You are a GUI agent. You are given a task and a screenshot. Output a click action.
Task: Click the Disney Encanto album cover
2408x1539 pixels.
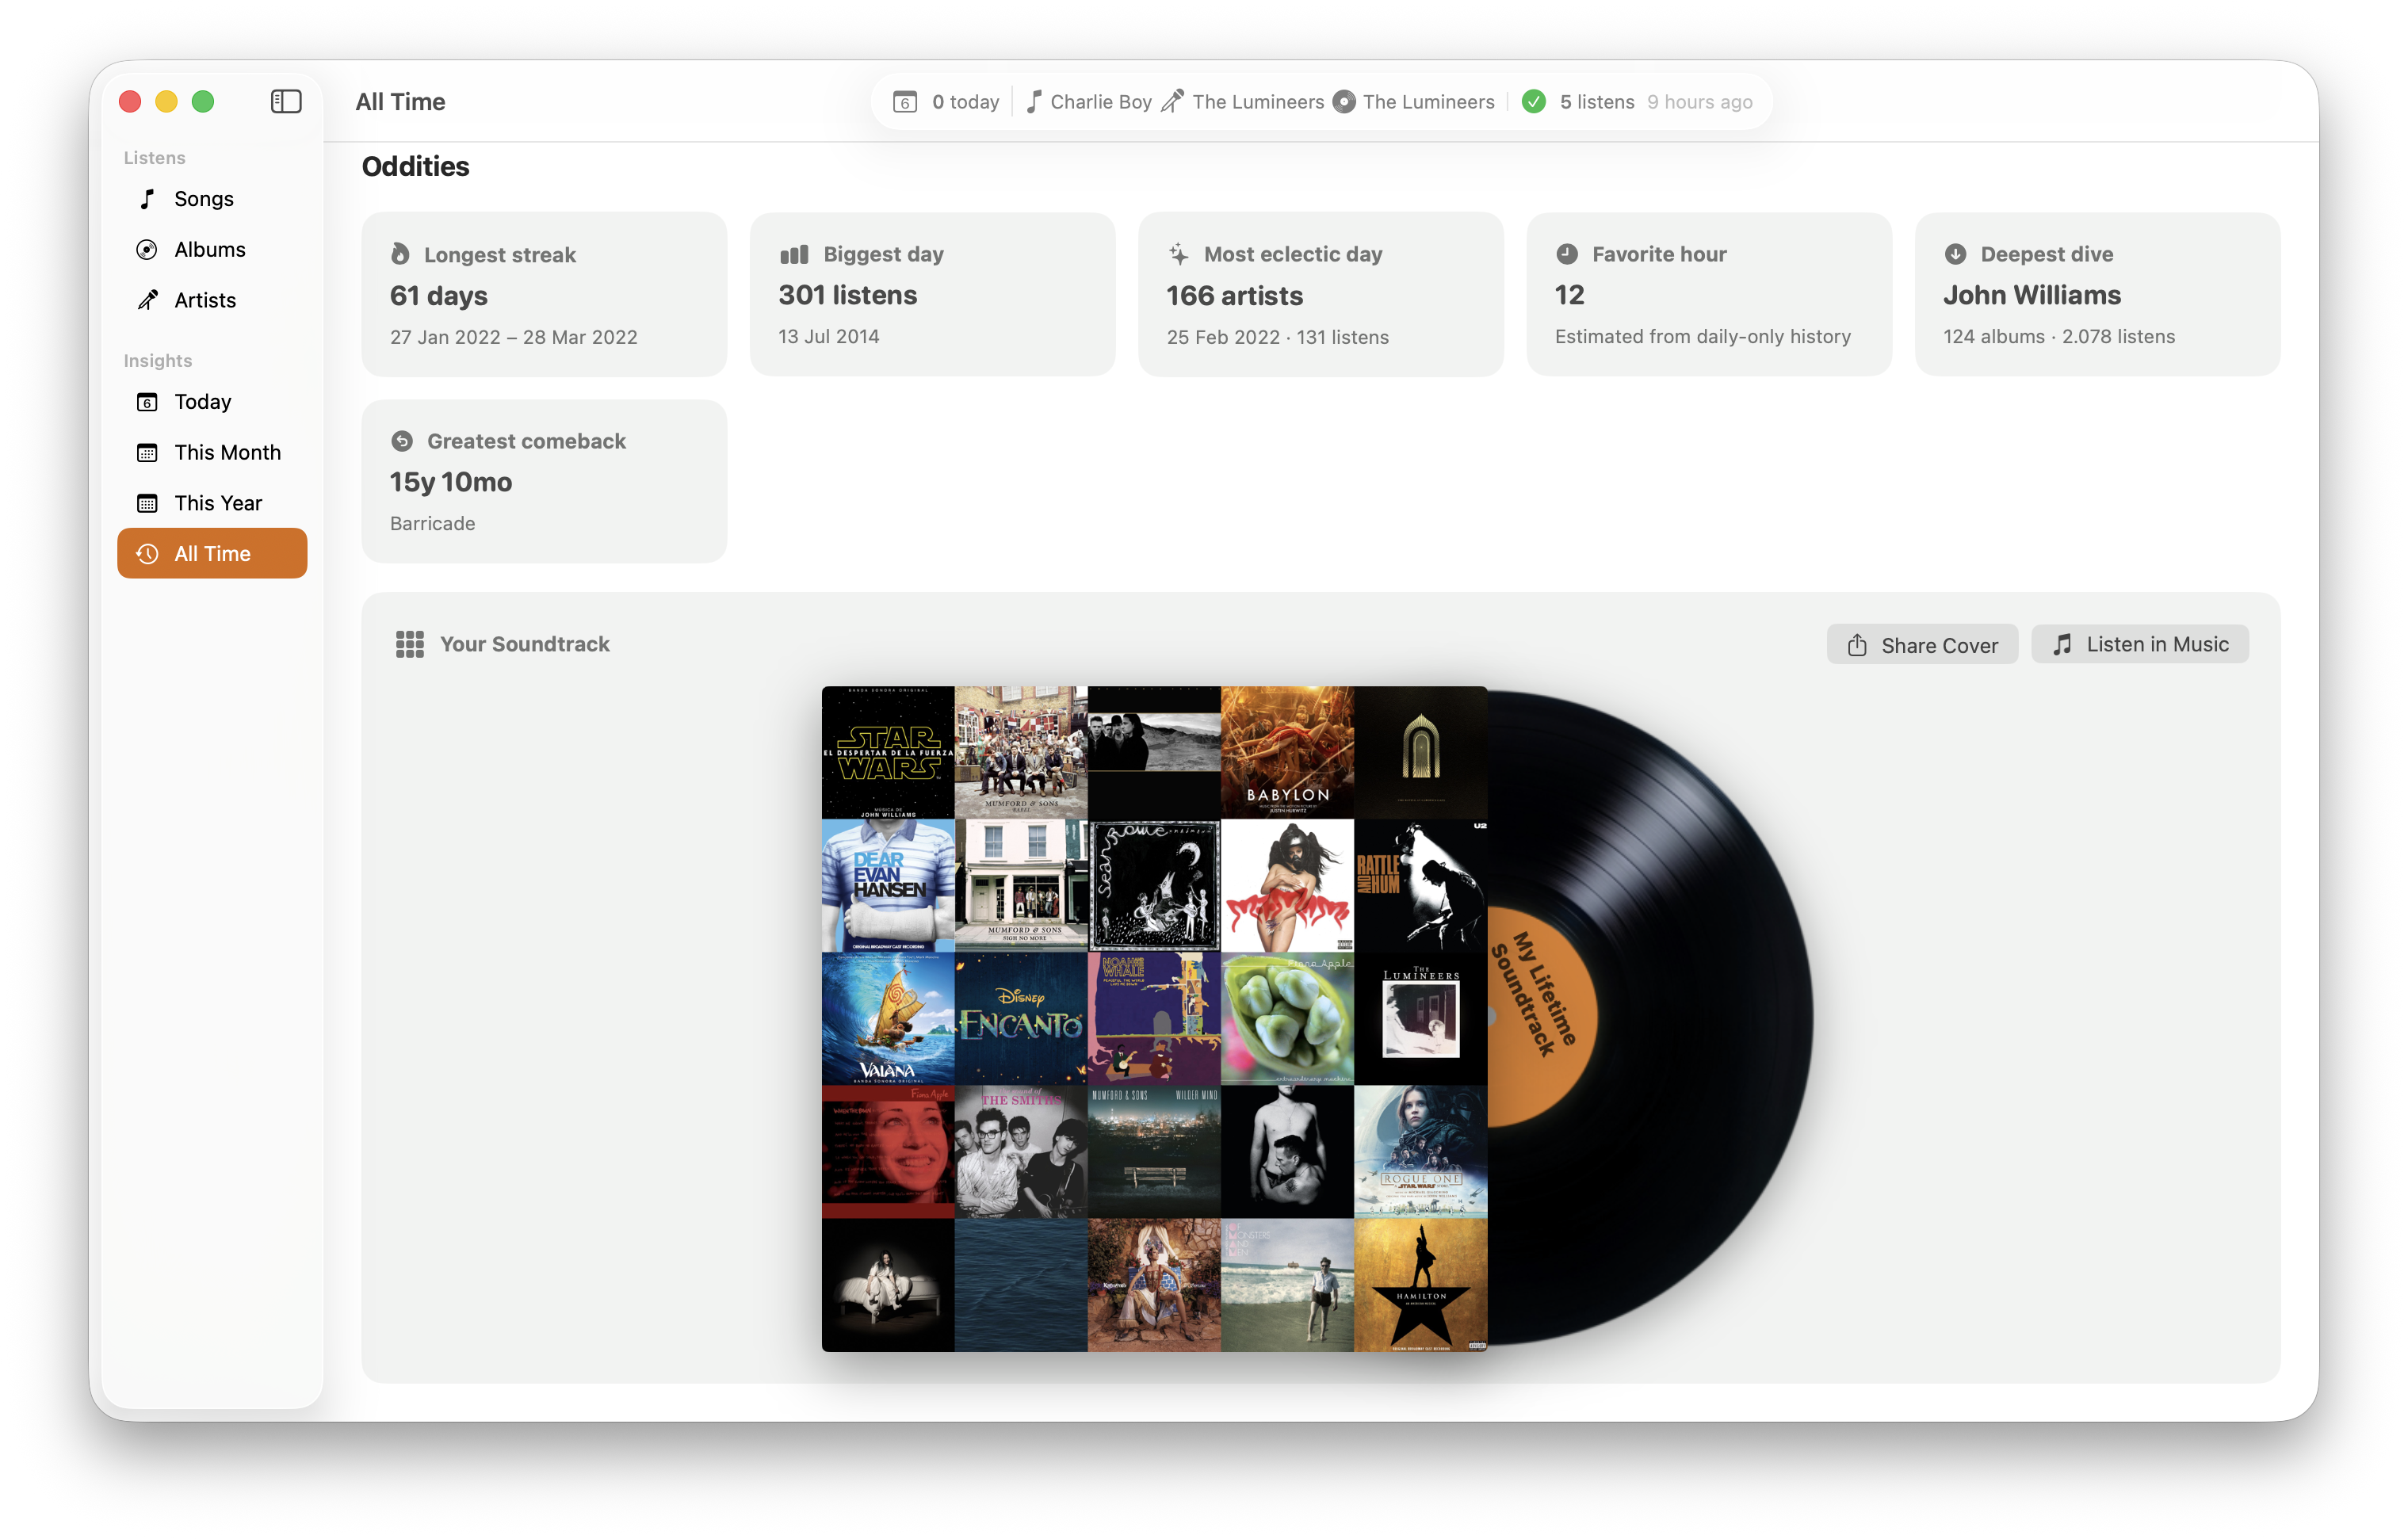[1021, 1018]
